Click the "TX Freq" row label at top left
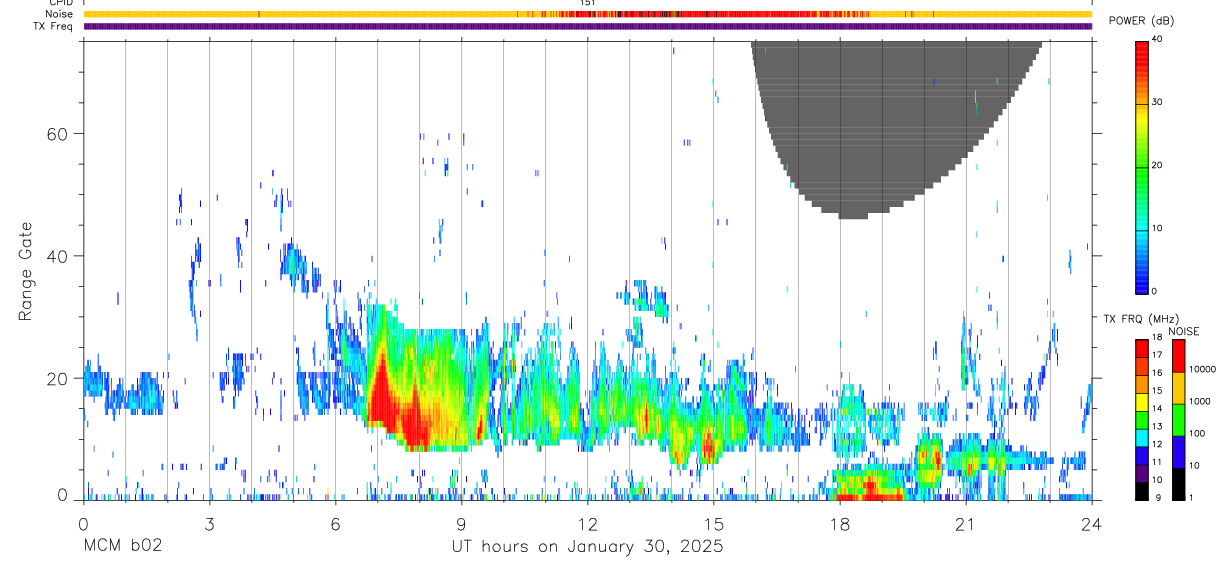Screen dimensions: 1228x567 click(x=54, y=26)
